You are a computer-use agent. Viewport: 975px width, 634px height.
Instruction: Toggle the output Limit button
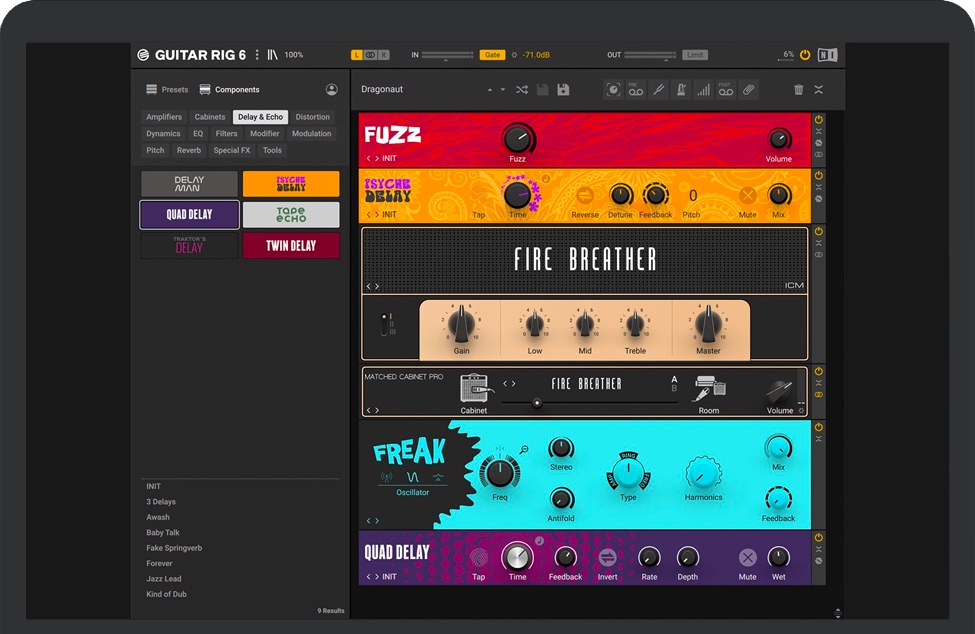click(695, 55)
